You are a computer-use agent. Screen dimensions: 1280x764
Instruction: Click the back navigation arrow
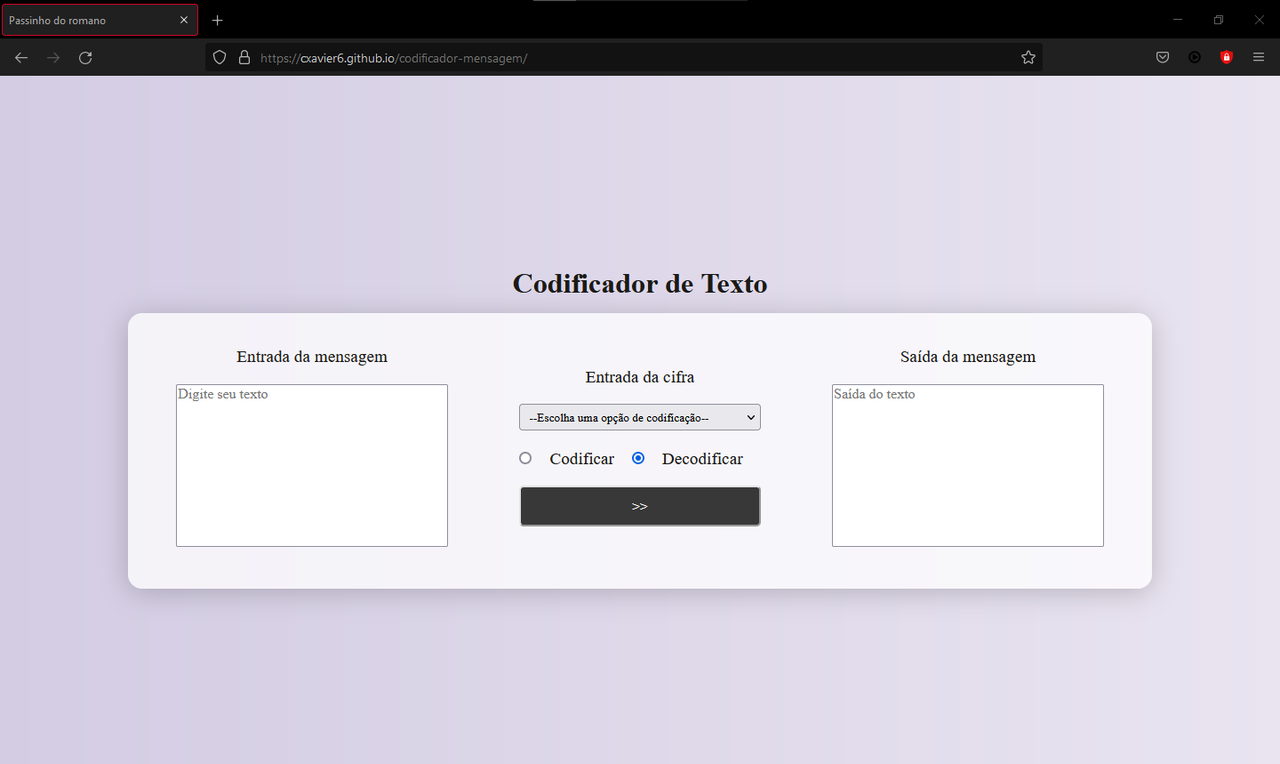(x=20, y=57)
